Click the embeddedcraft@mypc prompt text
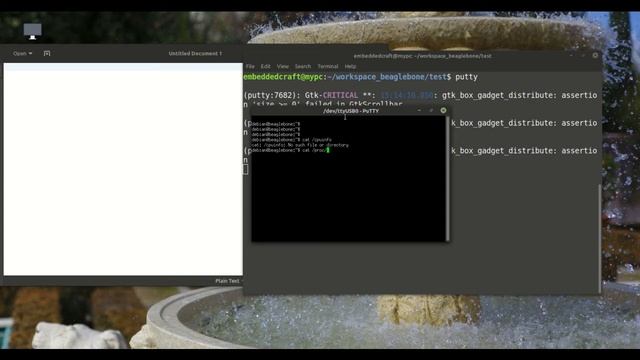Screen dimensions: 640x360 [x=283, y=77]
